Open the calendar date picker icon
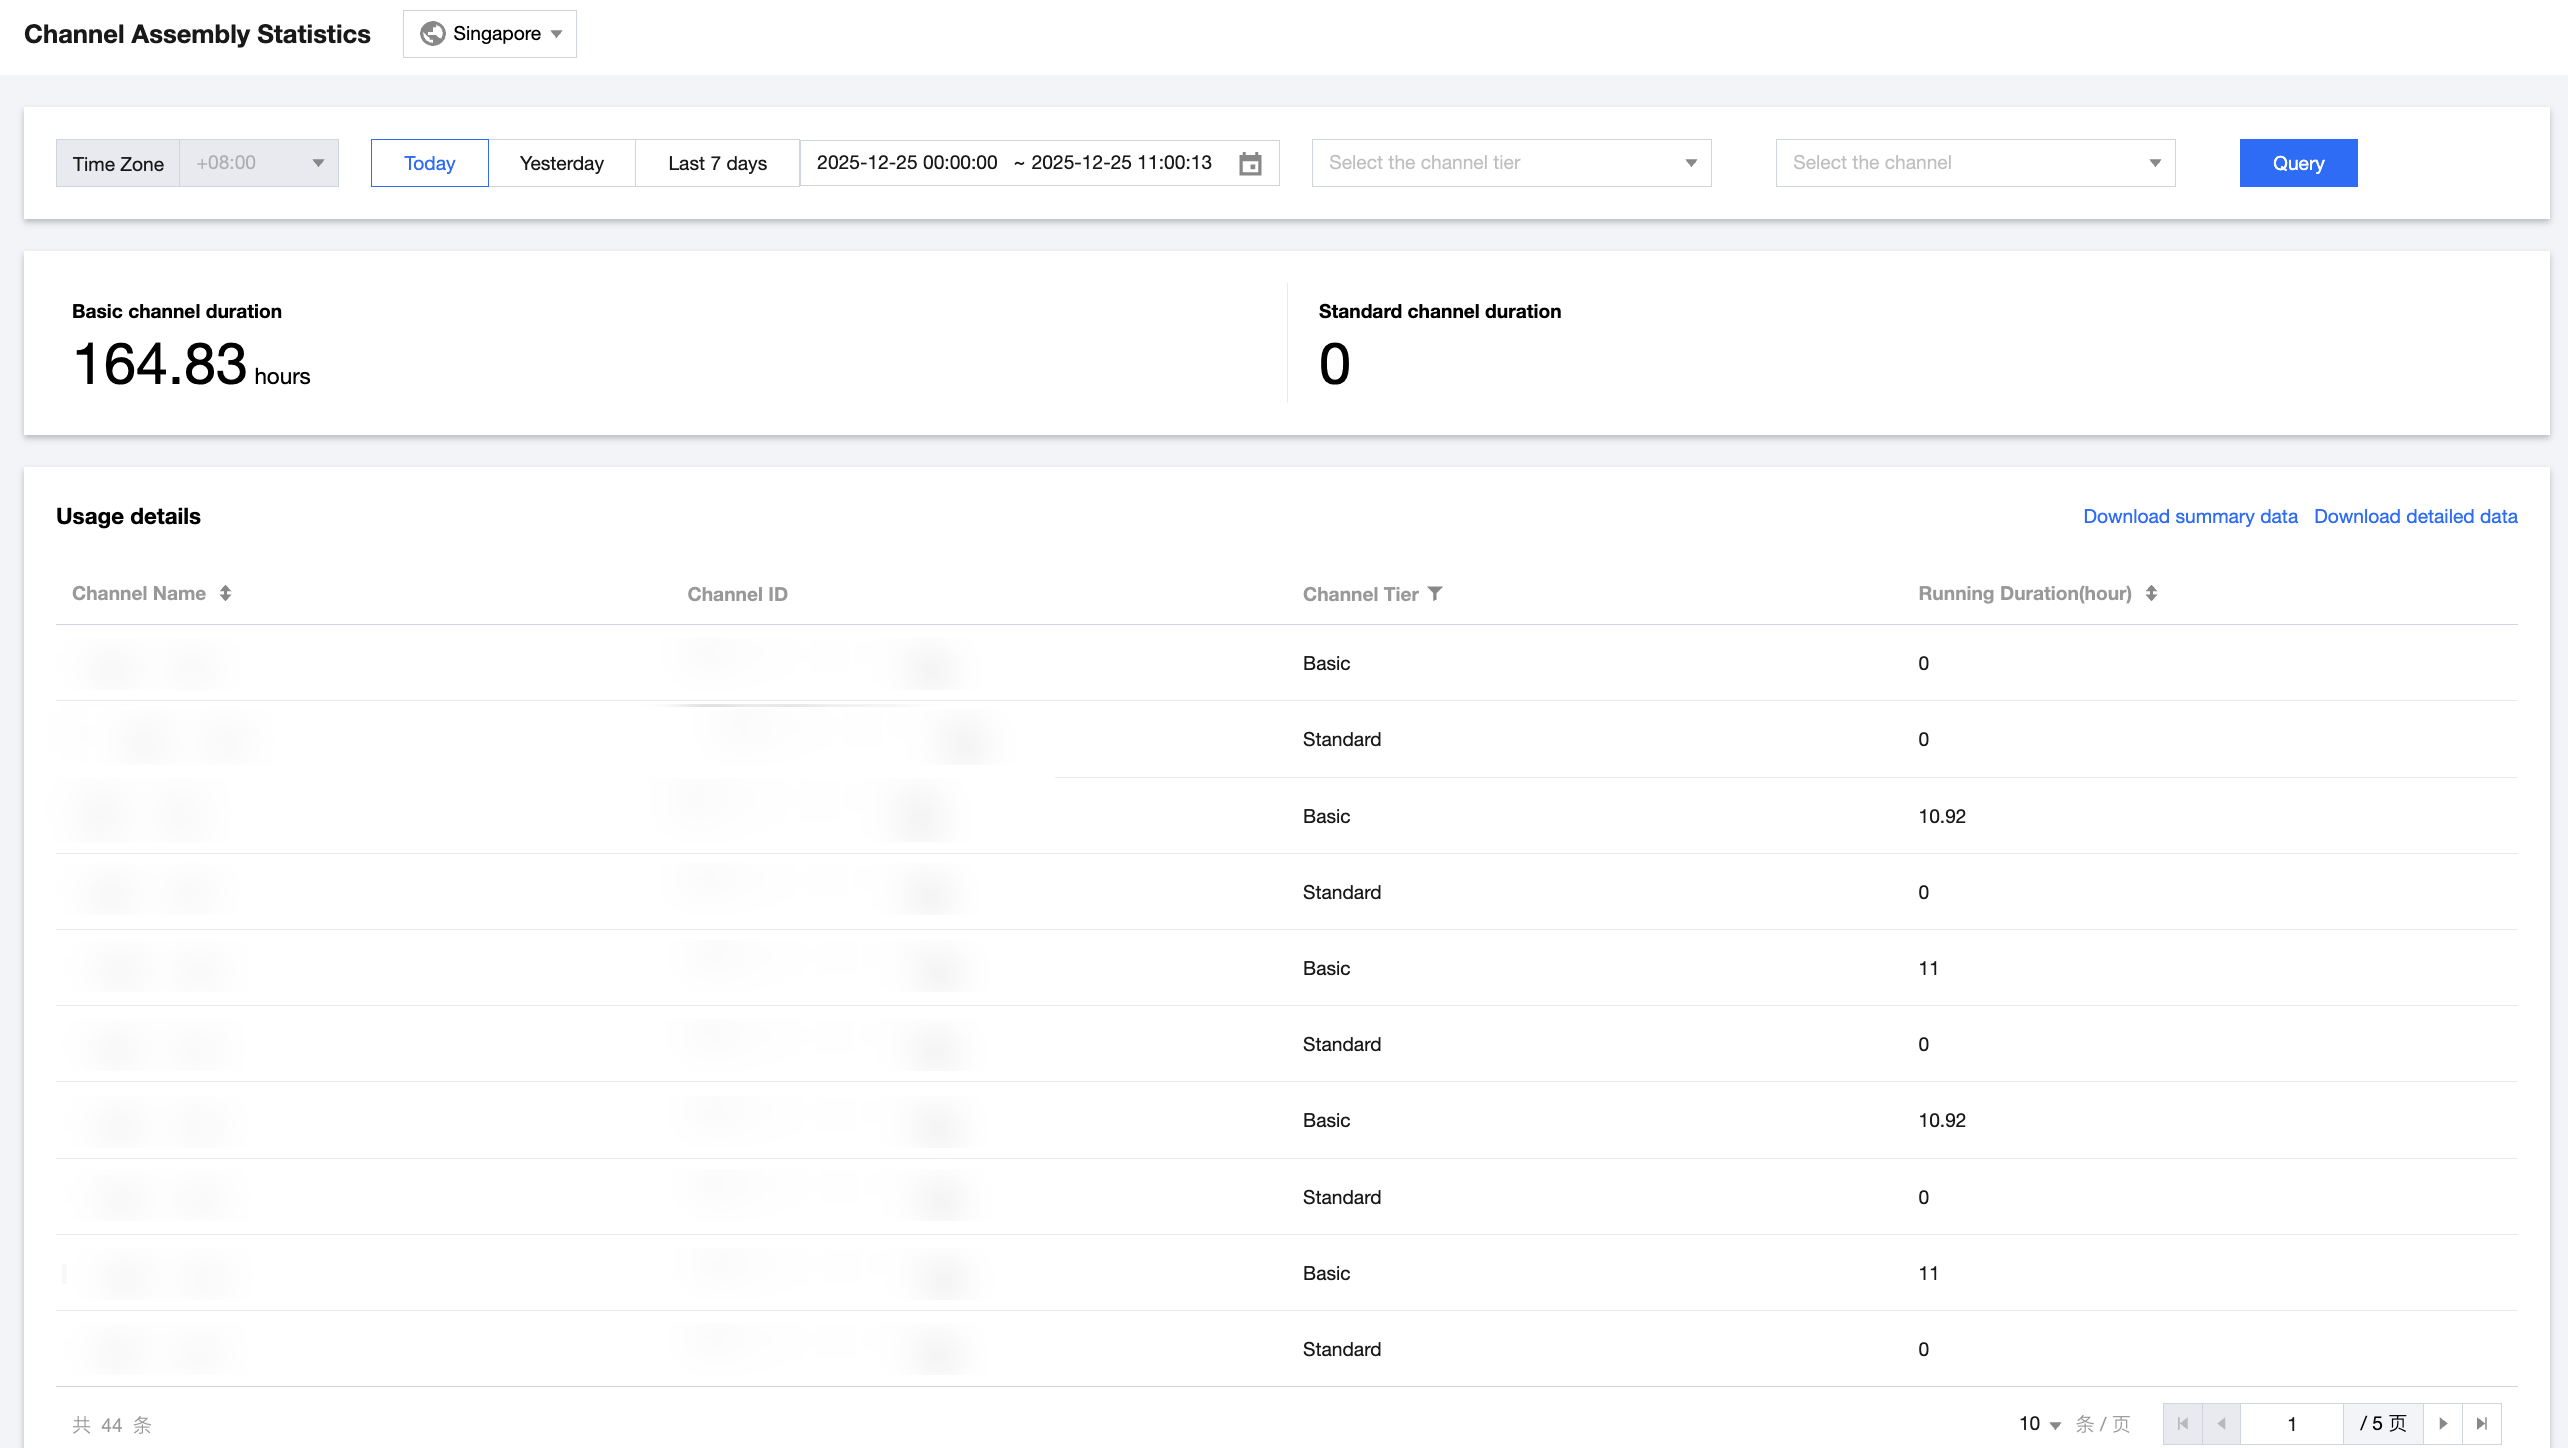 pyautogui.click(x=1250, y=164)
